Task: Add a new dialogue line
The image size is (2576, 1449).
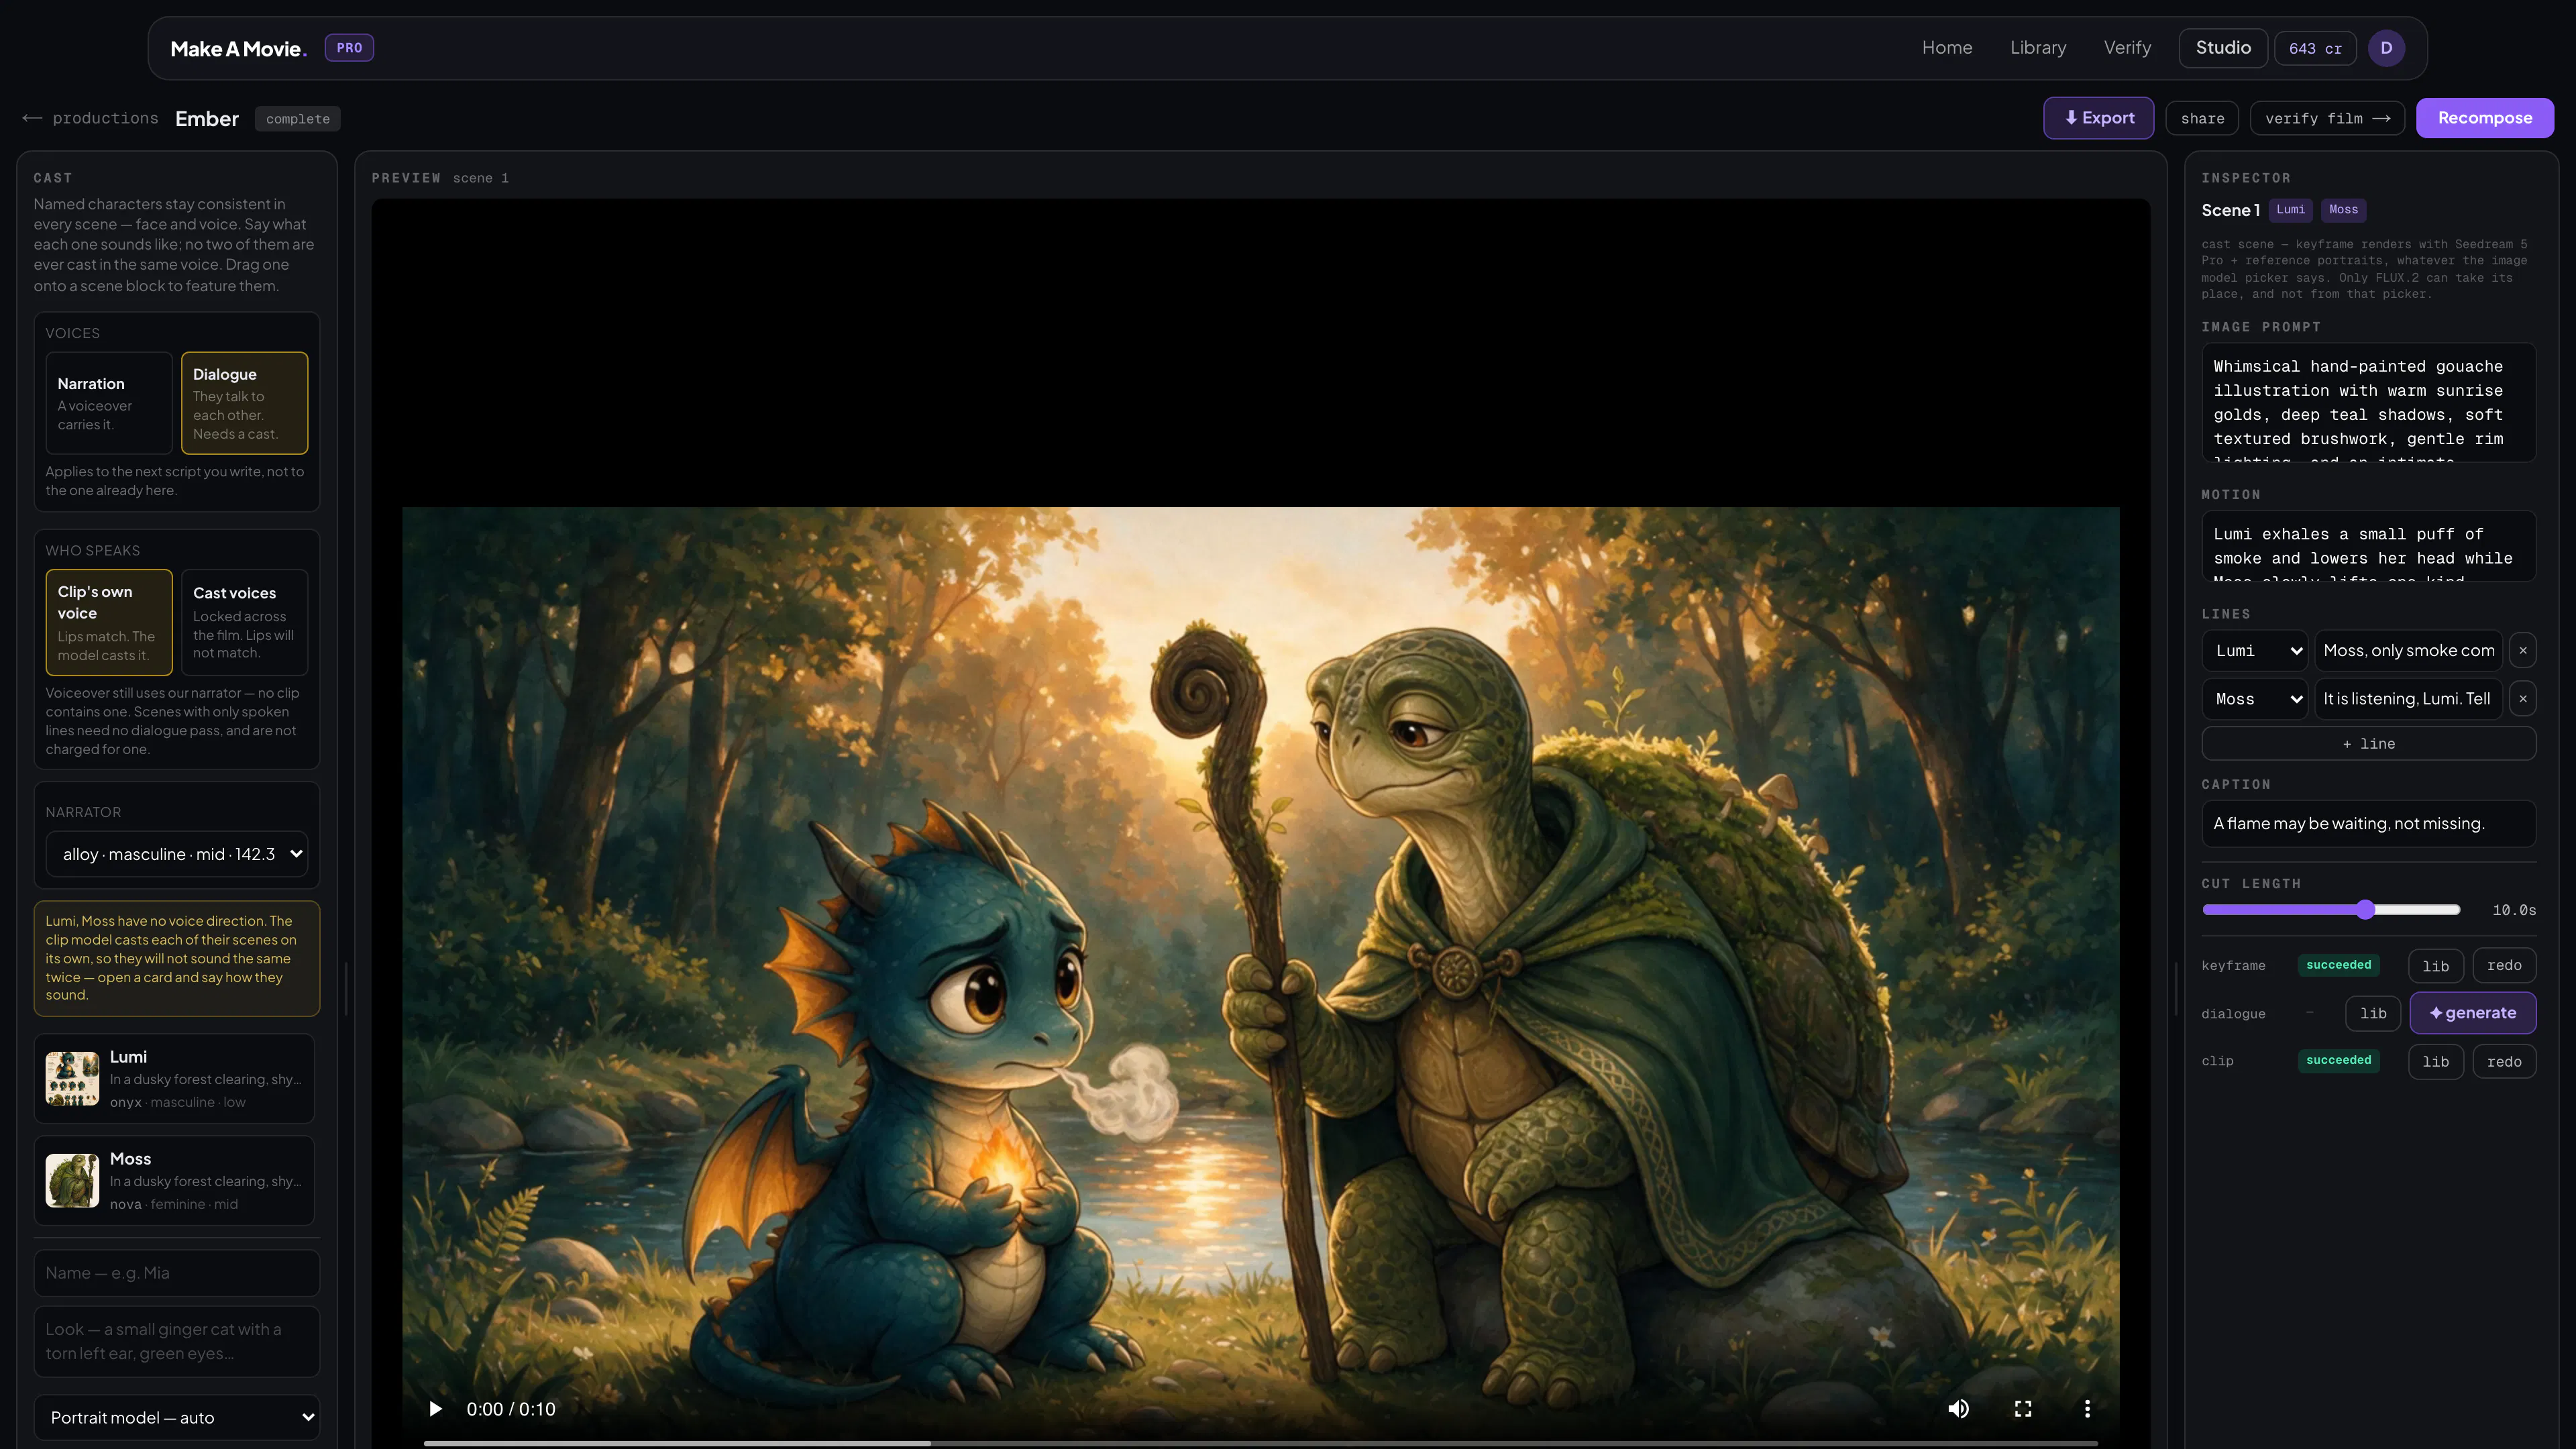Action: pos(2368,743)
